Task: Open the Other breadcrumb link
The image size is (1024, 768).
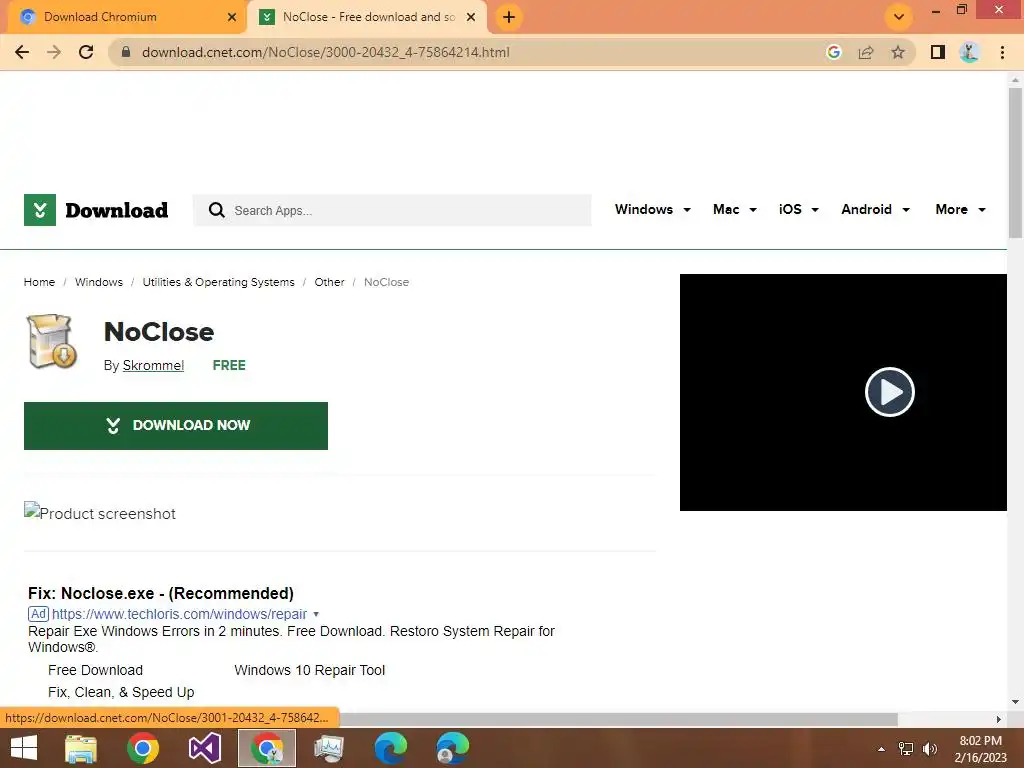Action: [329, 282]
